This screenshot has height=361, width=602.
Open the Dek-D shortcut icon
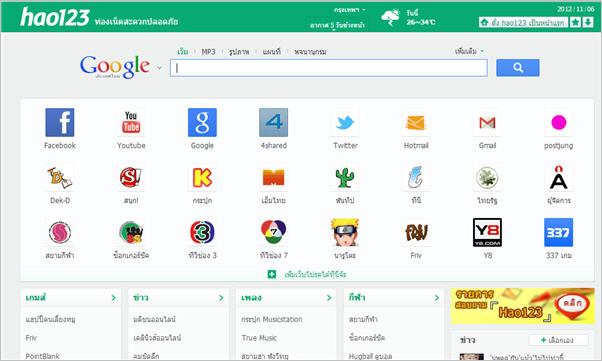pyautogui.click(x=60, y=177)
